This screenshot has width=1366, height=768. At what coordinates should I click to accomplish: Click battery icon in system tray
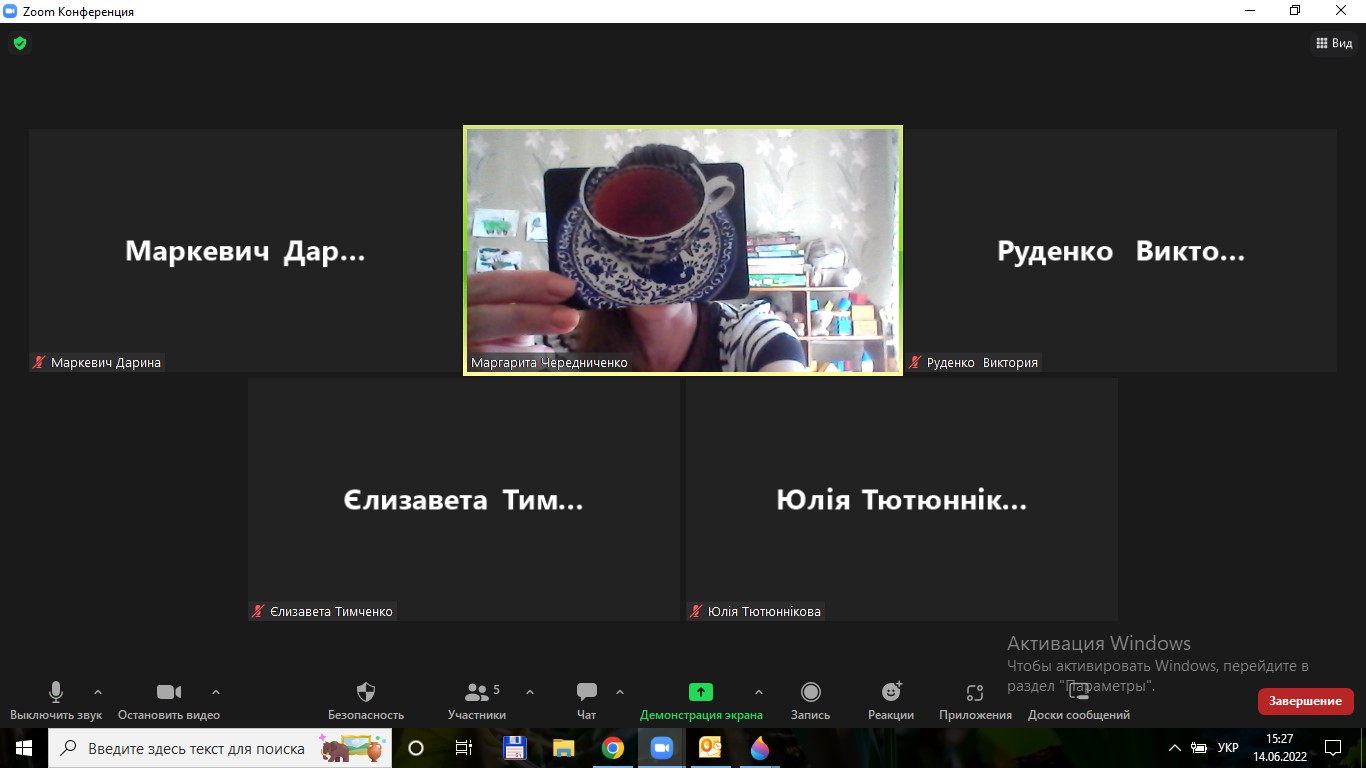point(1199,748)
